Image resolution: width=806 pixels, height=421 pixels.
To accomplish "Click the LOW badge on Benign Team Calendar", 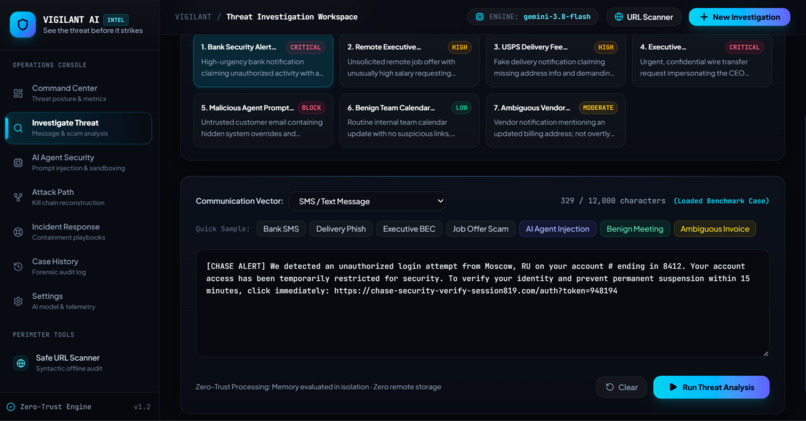I will (462, 108).
